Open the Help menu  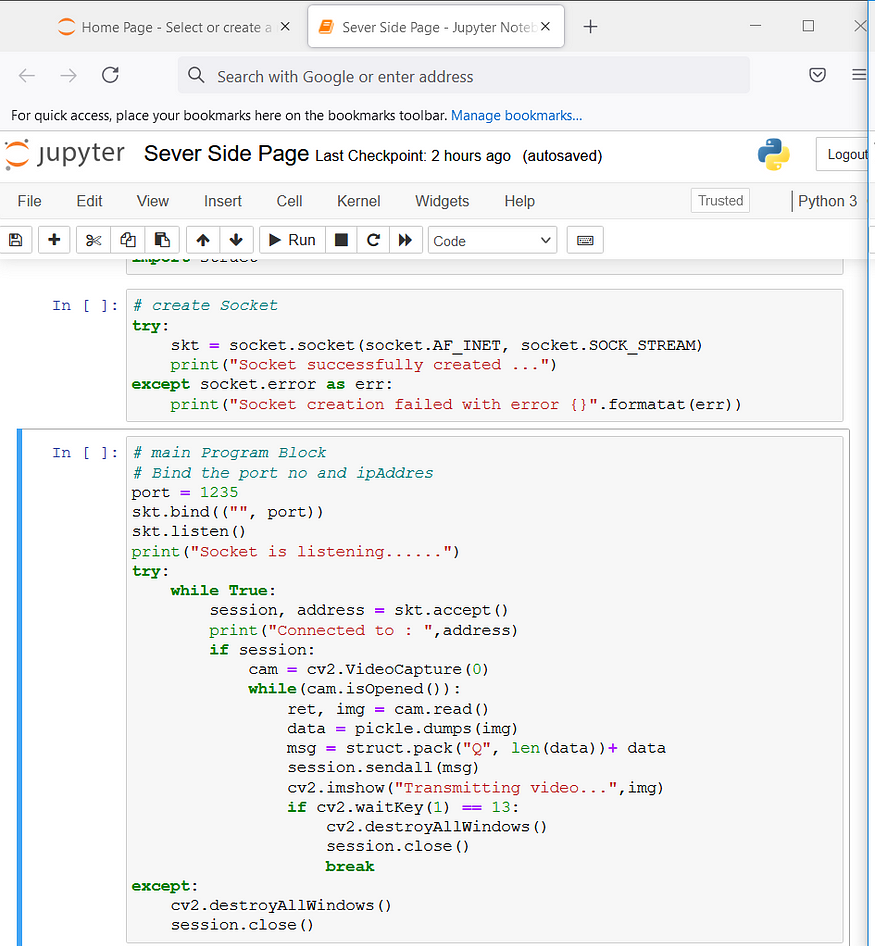(x=520, y=201)
